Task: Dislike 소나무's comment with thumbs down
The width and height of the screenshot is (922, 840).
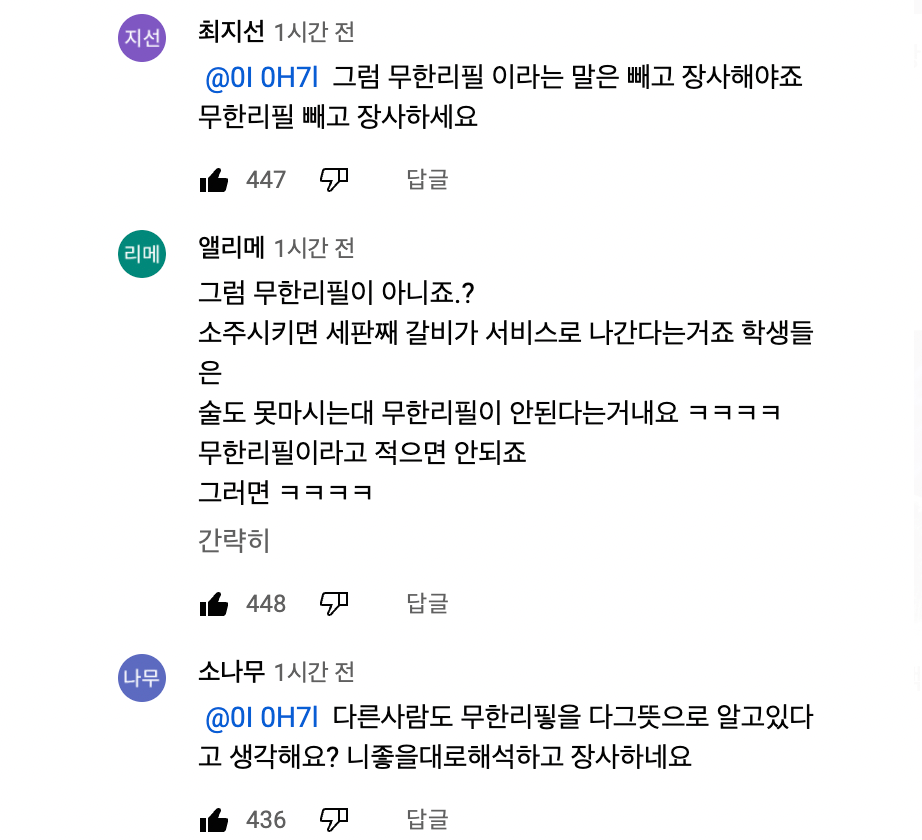Action: tap(334, 820)
